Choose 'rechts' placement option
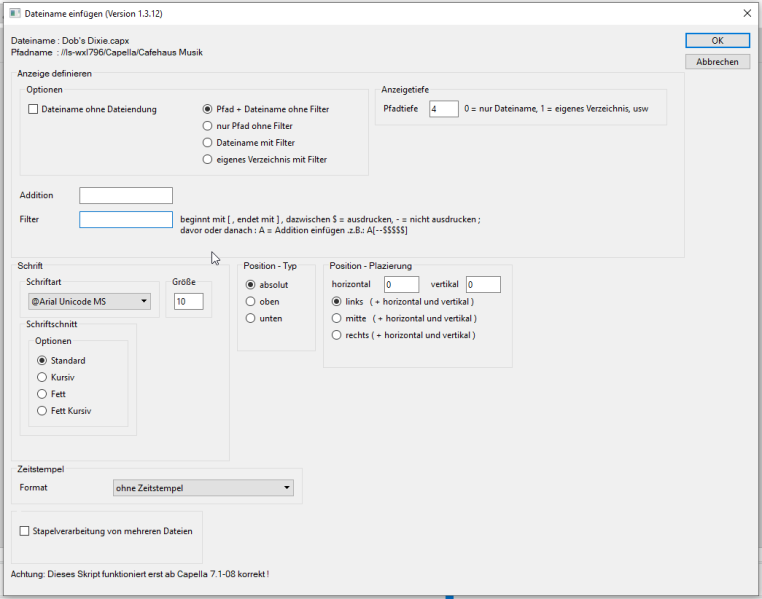Image resolution: width=762 pixels, height=599 pixels. click(337, 335)
